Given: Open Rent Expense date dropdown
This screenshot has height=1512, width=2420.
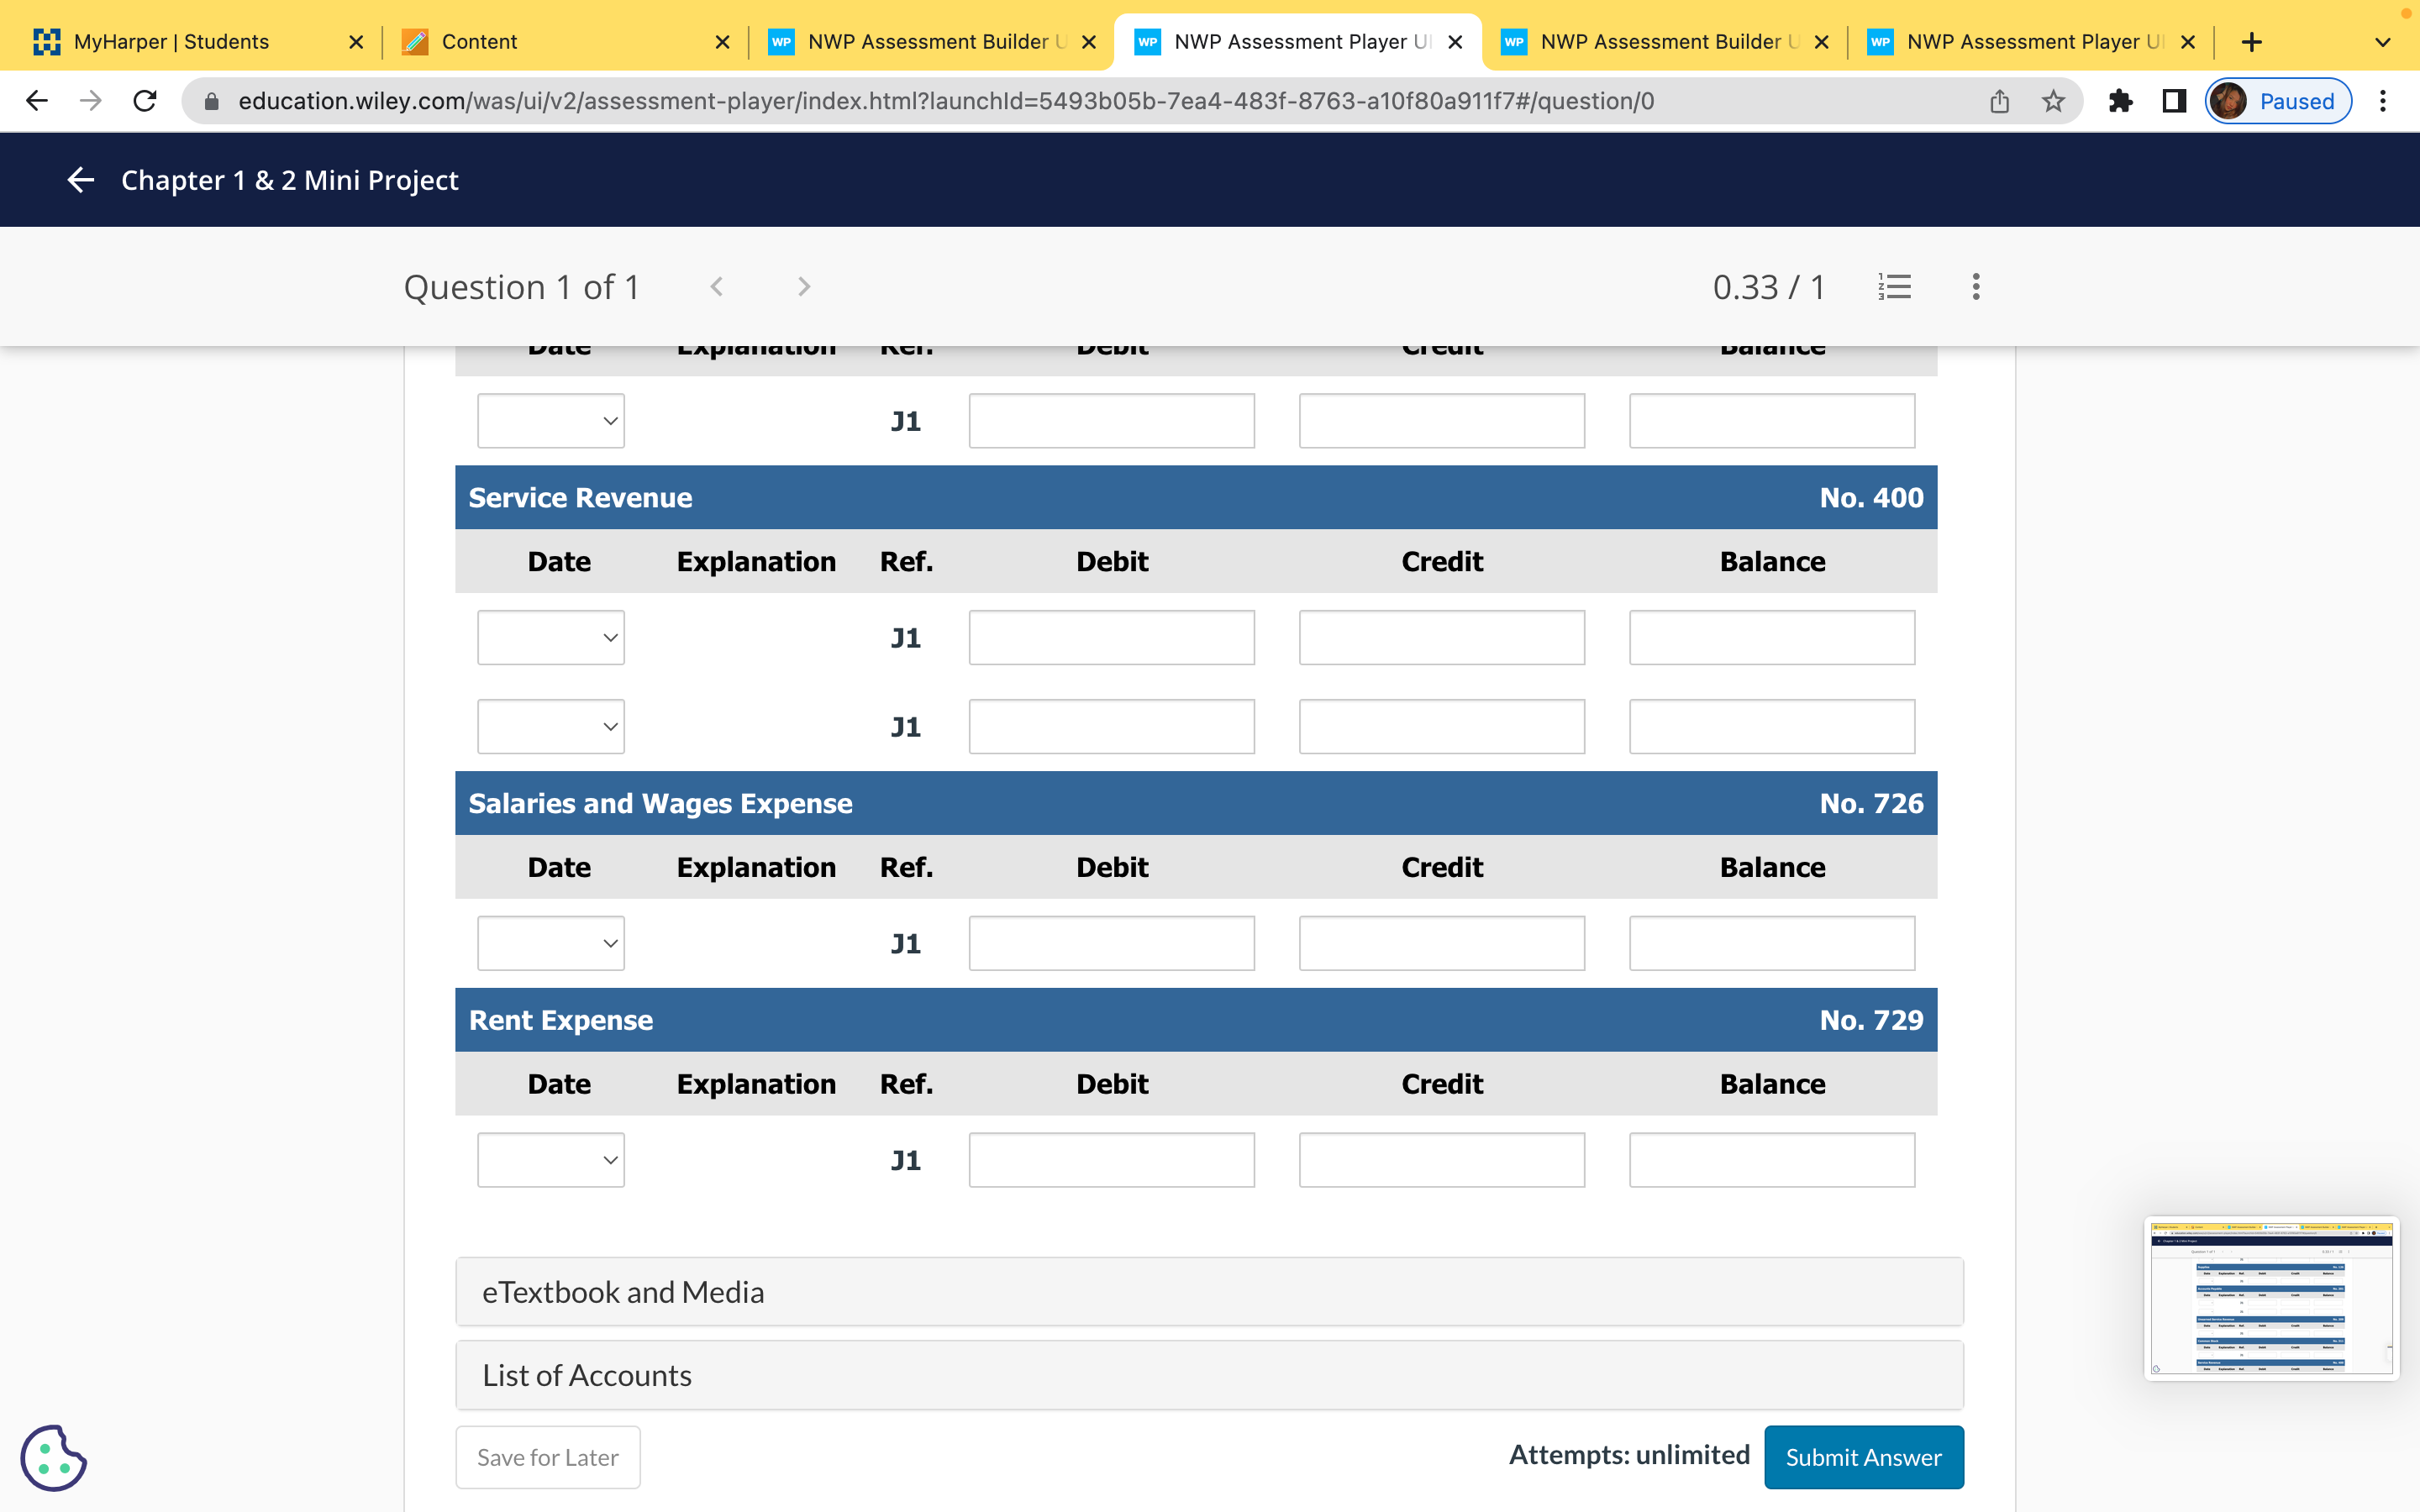Looking at the screenshot, I should pyautogui.click(x=551, y=1160).
